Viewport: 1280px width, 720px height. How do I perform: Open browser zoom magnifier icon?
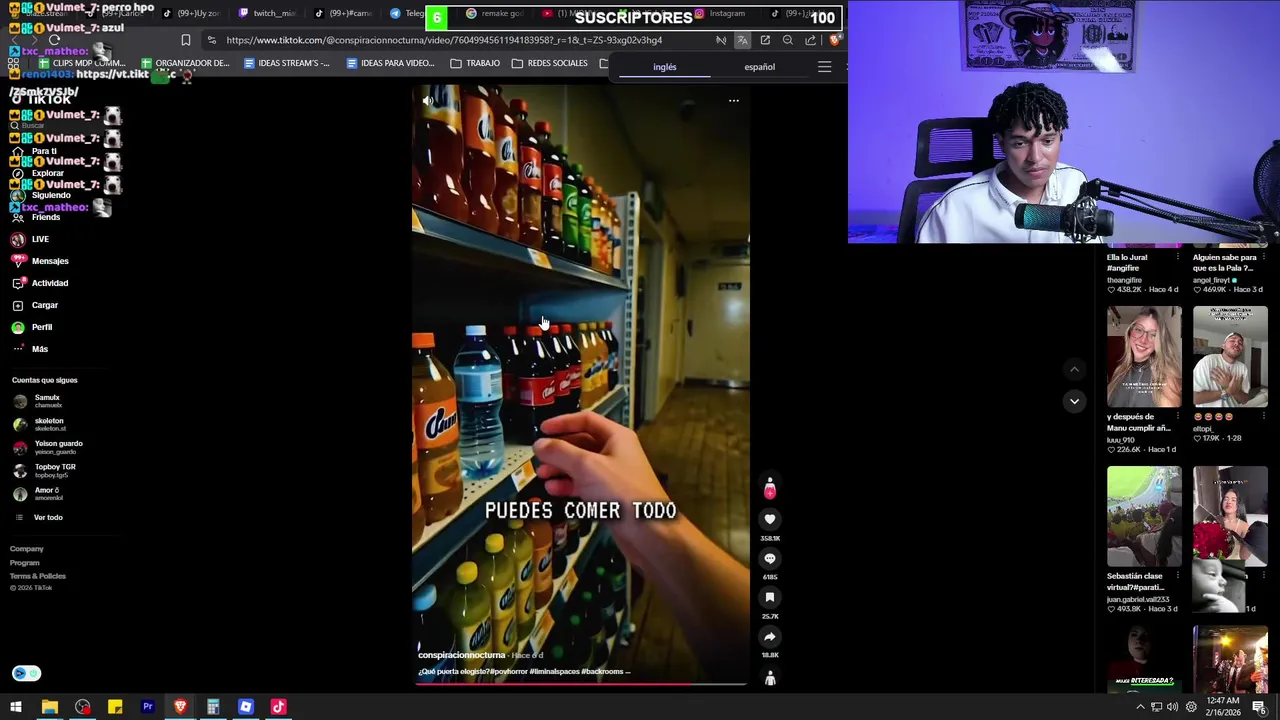[x=788, y=40]
